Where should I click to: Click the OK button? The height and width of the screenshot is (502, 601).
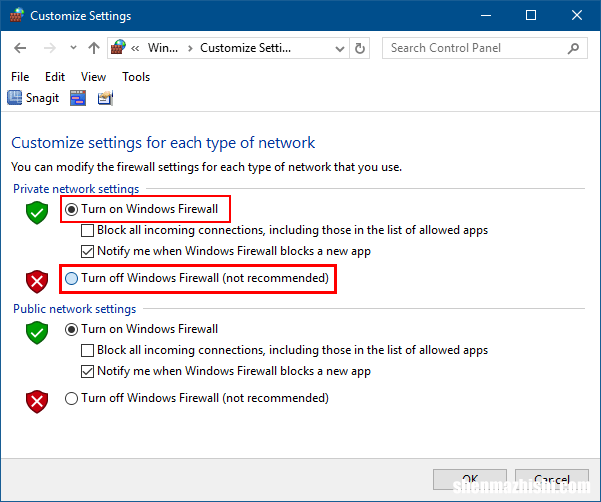point(470,479)
